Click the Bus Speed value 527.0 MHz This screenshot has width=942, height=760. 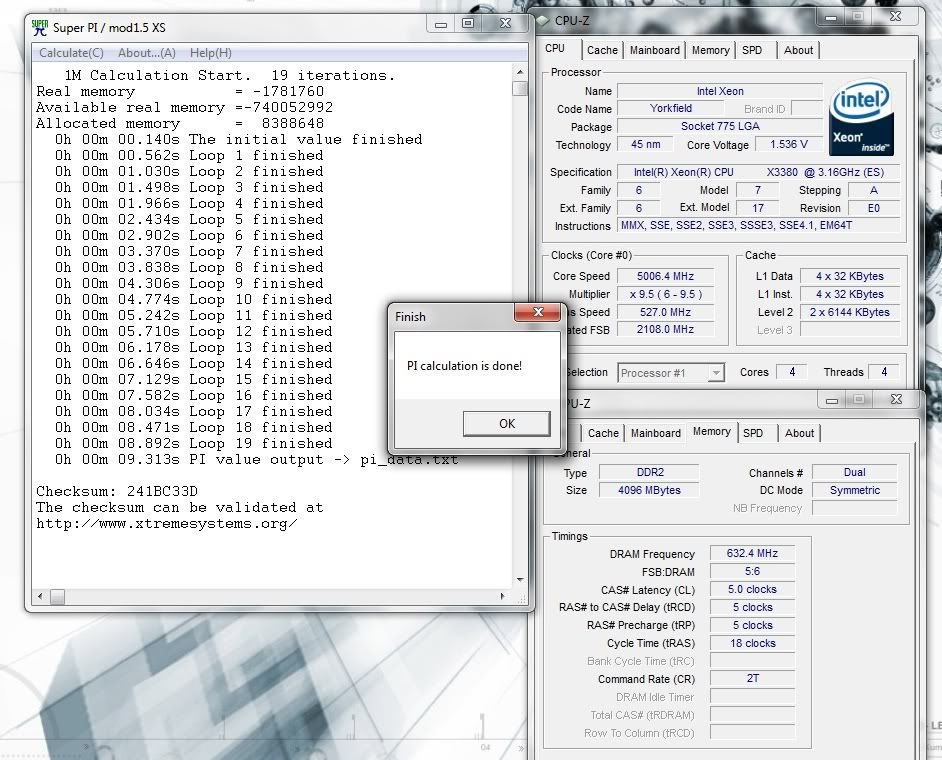click(665, 312)
